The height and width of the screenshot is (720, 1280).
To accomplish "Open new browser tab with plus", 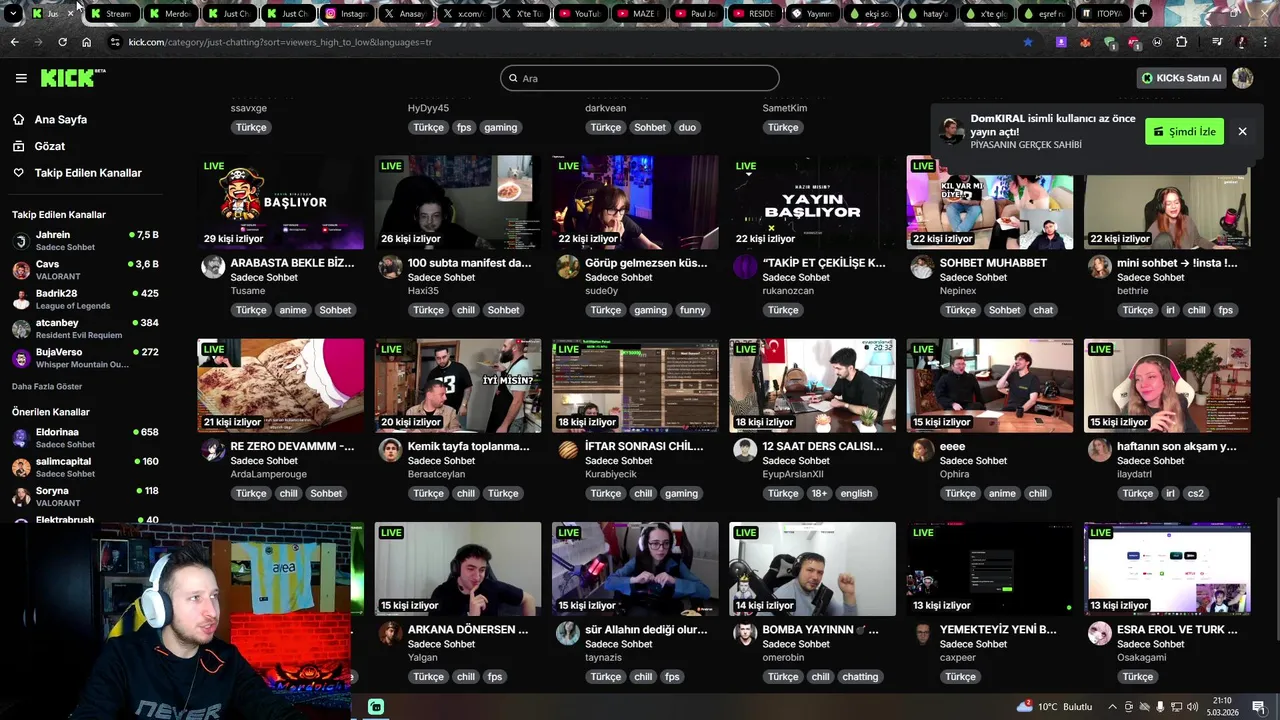I will pyautogui.click(x=1143, y=14).
